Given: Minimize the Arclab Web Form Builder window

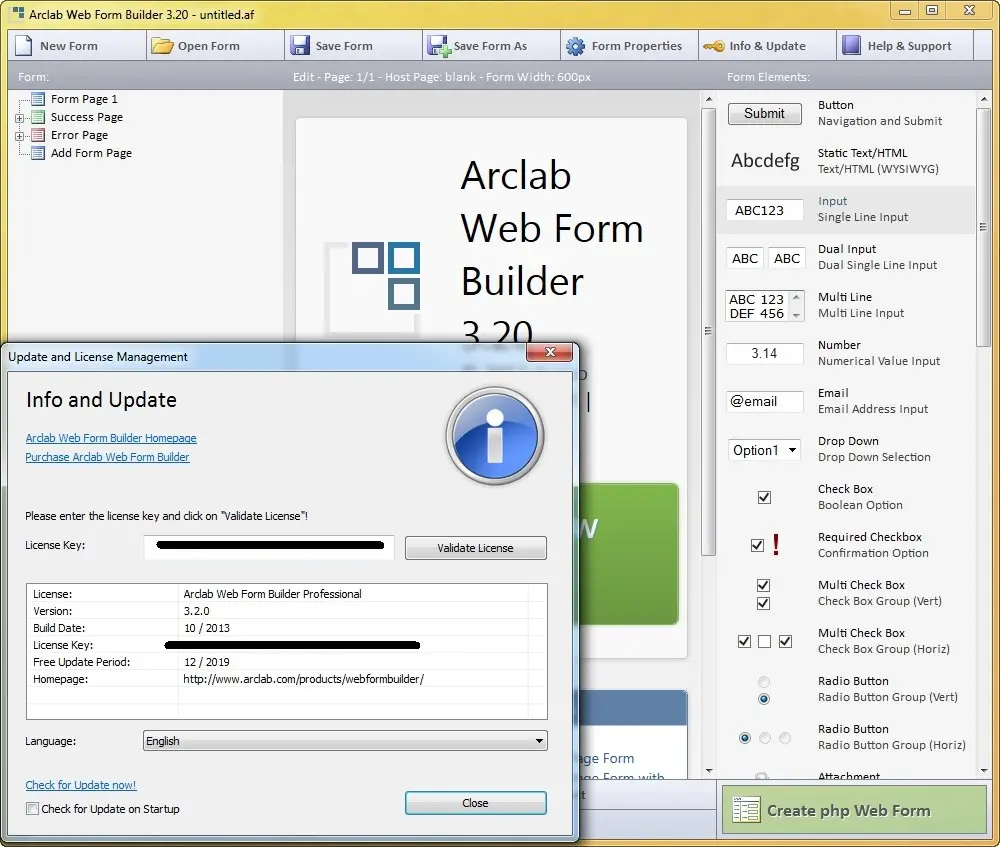Looking at the screenshot, I should point(905,11).
